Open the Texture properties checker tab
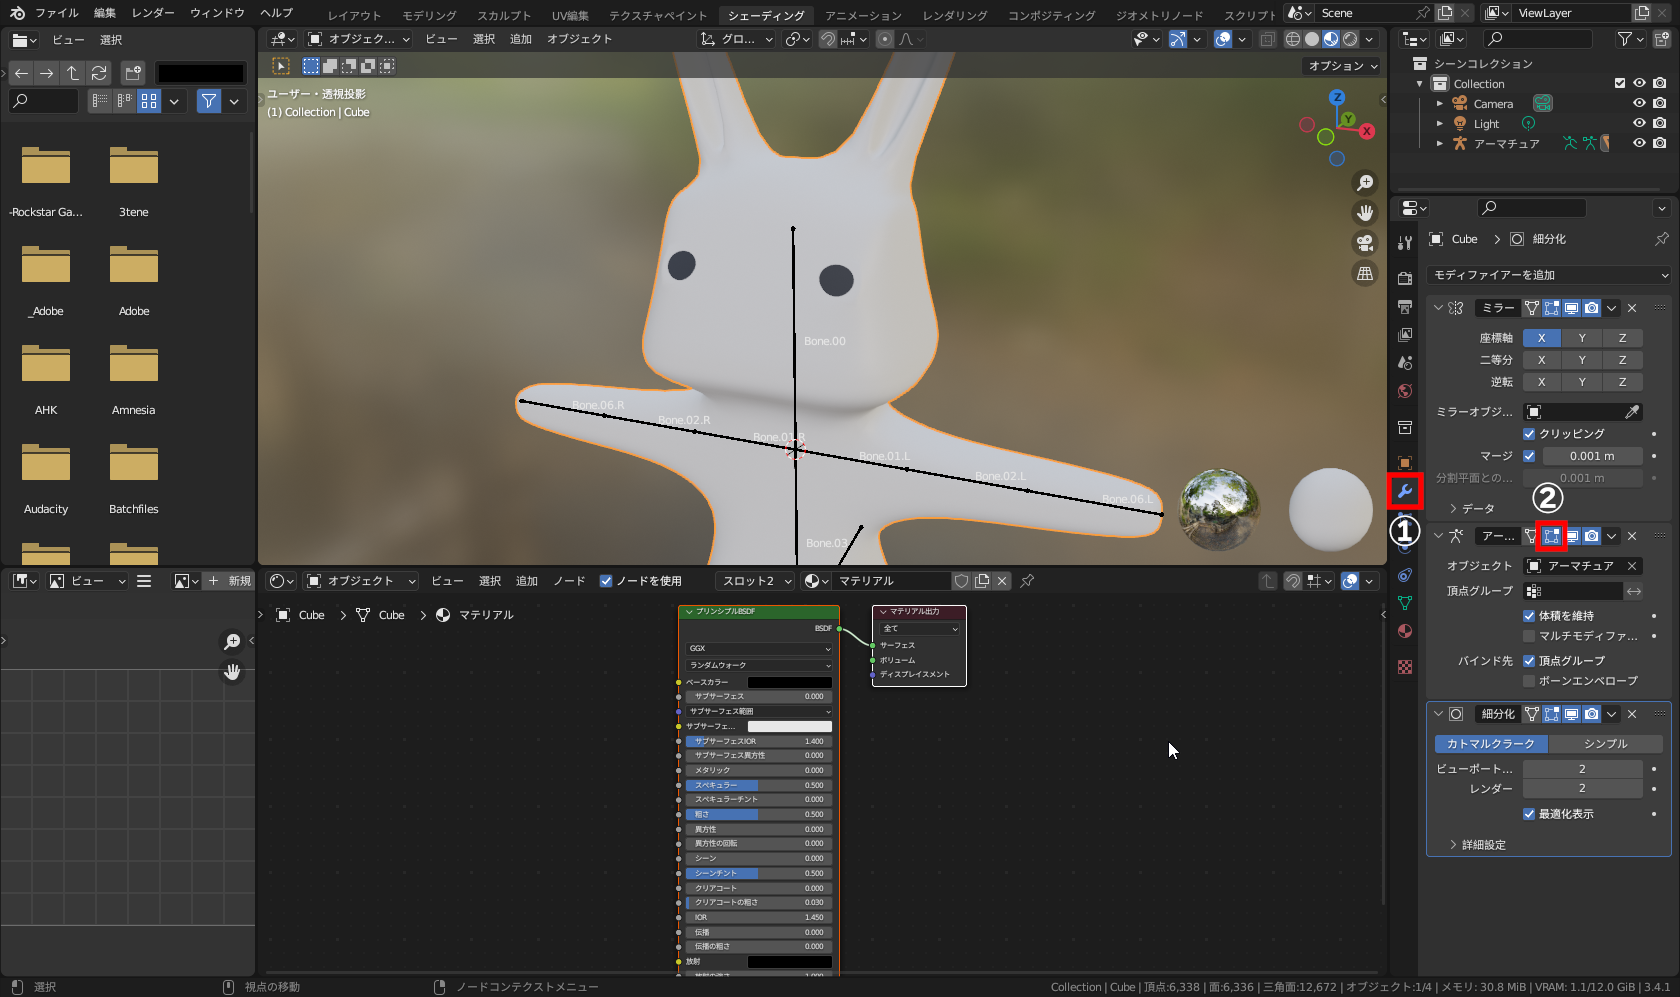Screen dimensions: 1680x997 coord(1405,667)
